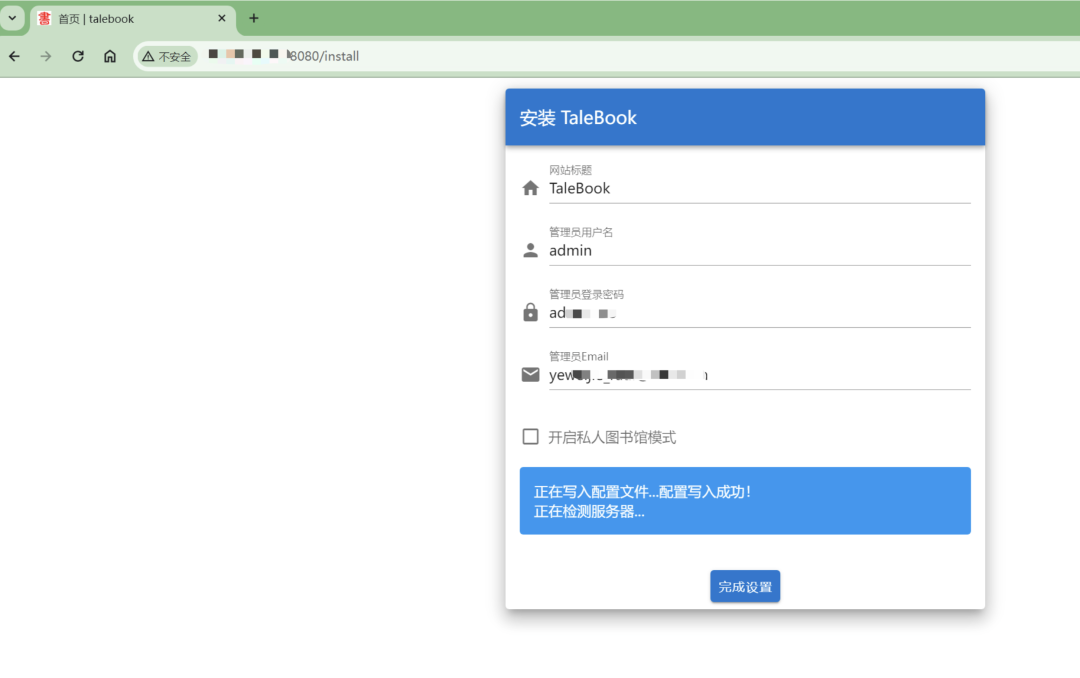The width and height of the screenshot is (1080, 678).
Task: Click the admin username input field
Action: [x=760, y=250]
